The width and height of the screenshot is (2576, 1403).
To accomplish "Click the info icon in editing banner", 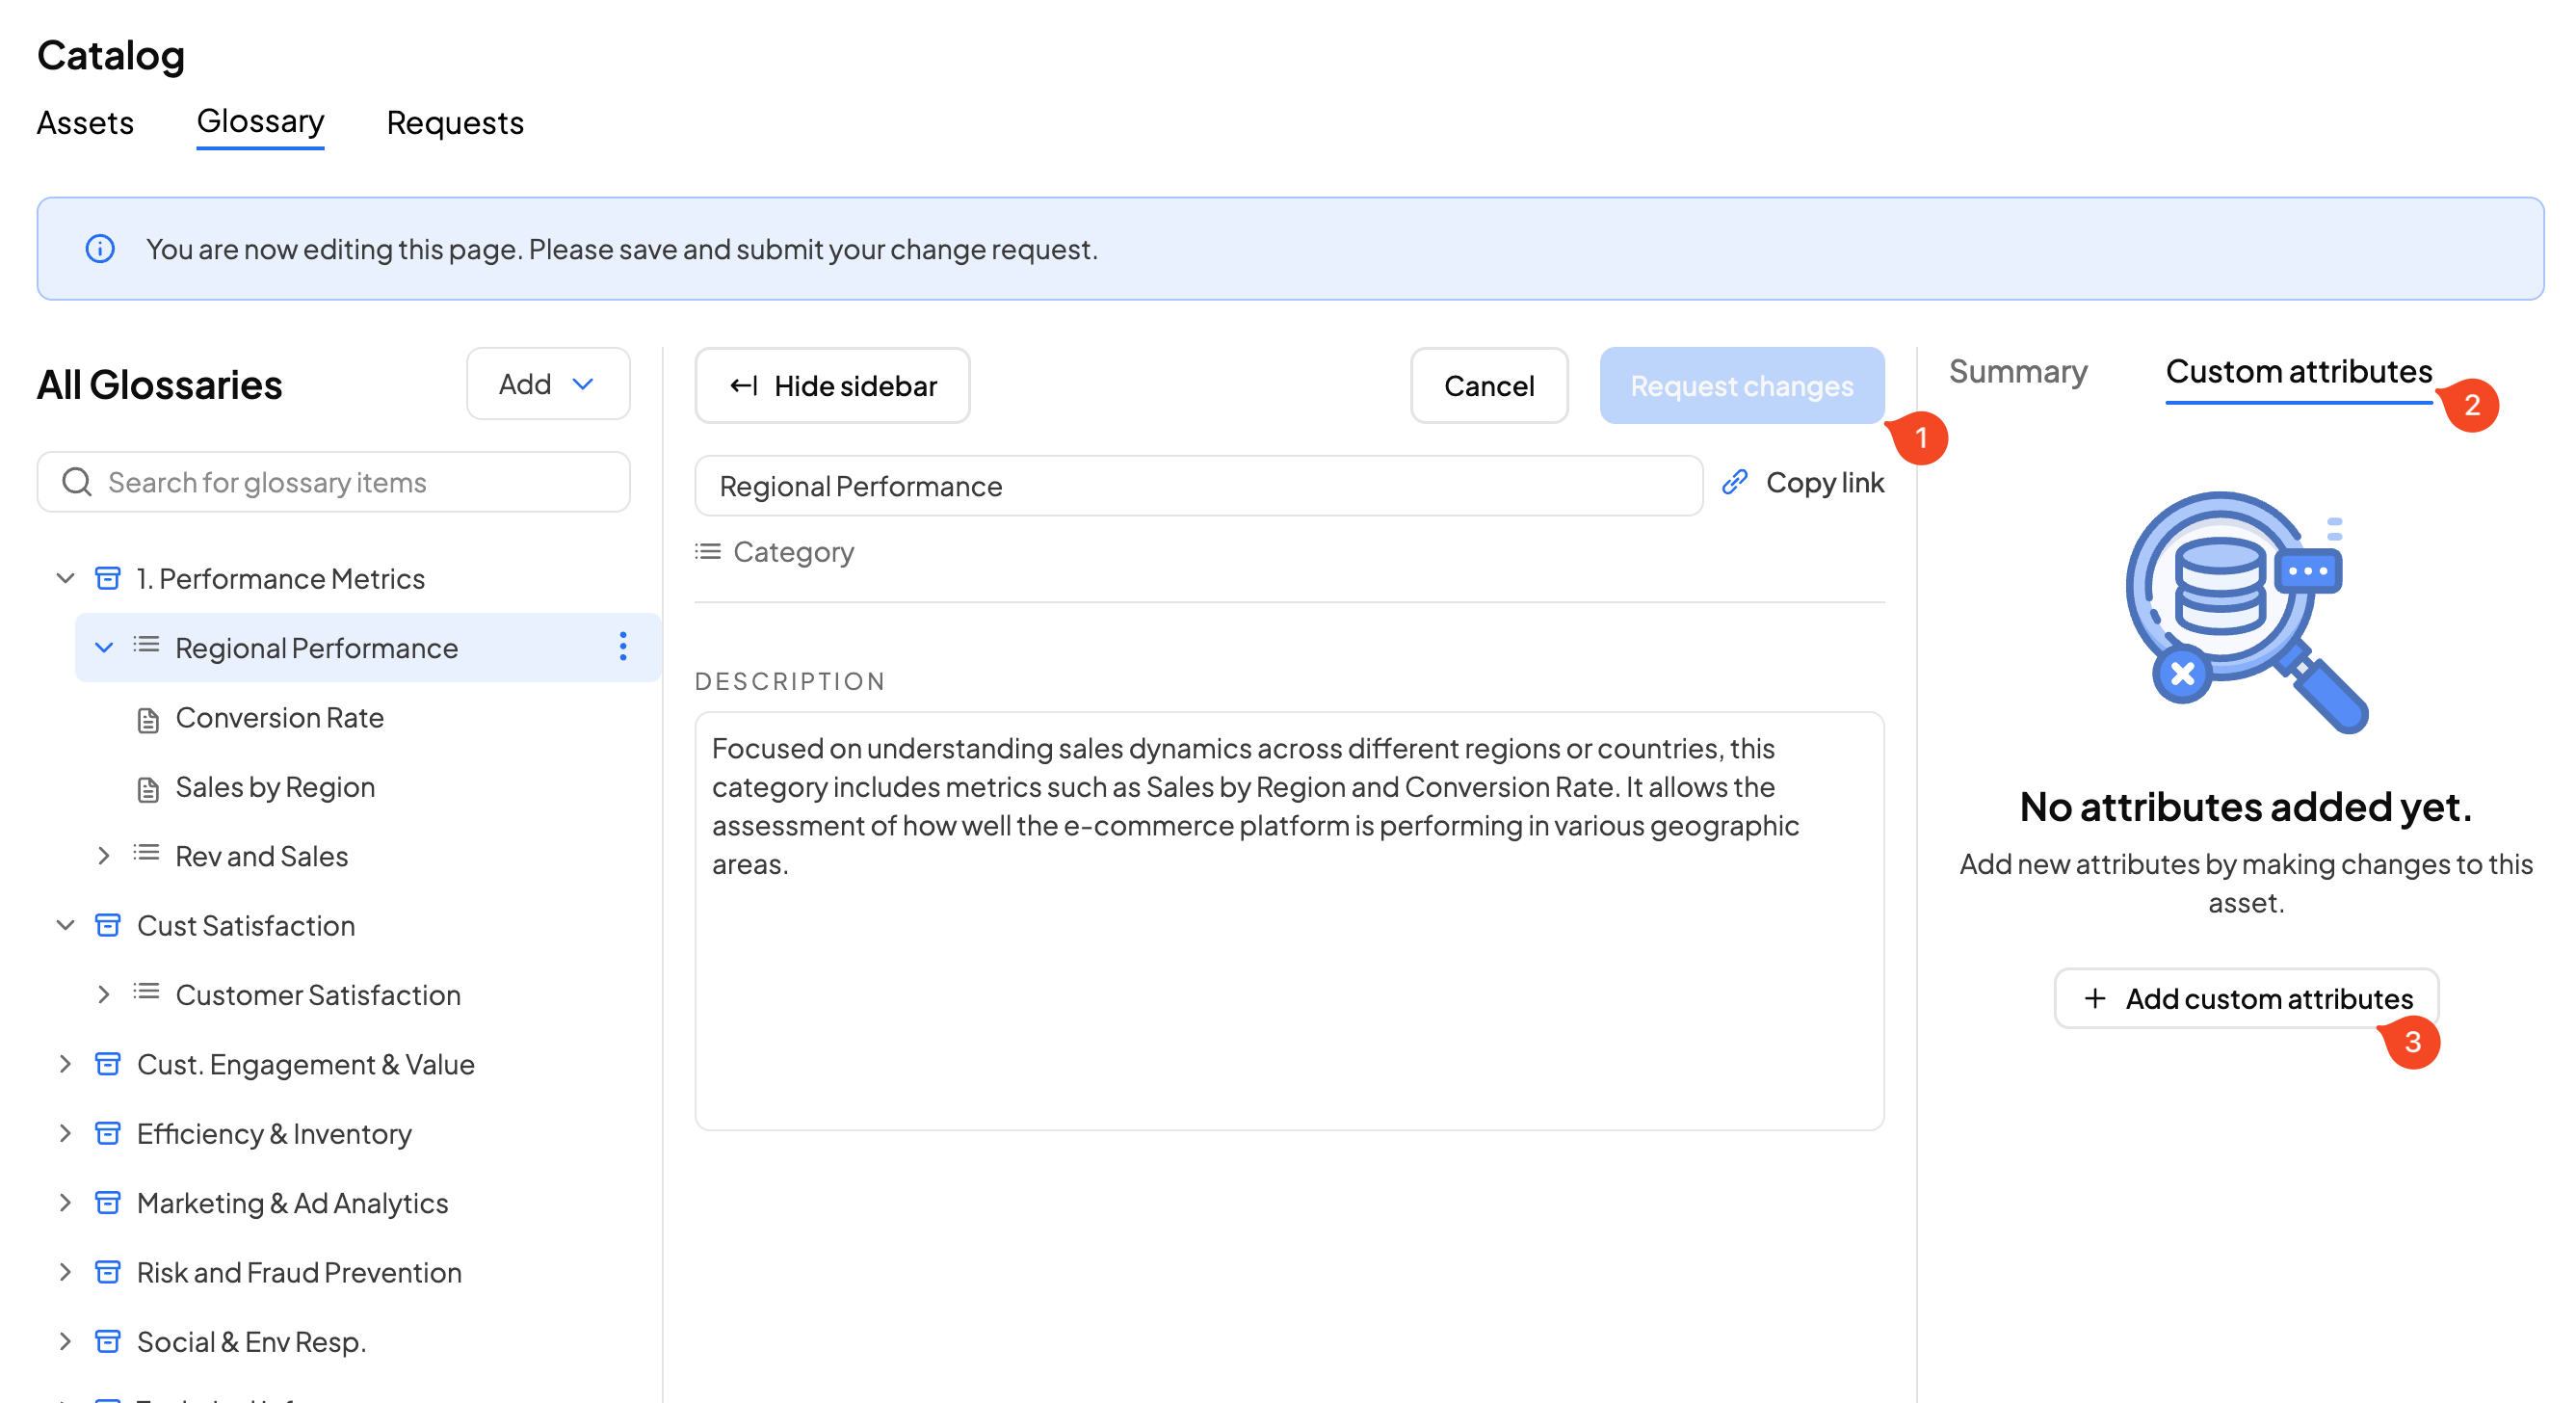I will 100,248.
